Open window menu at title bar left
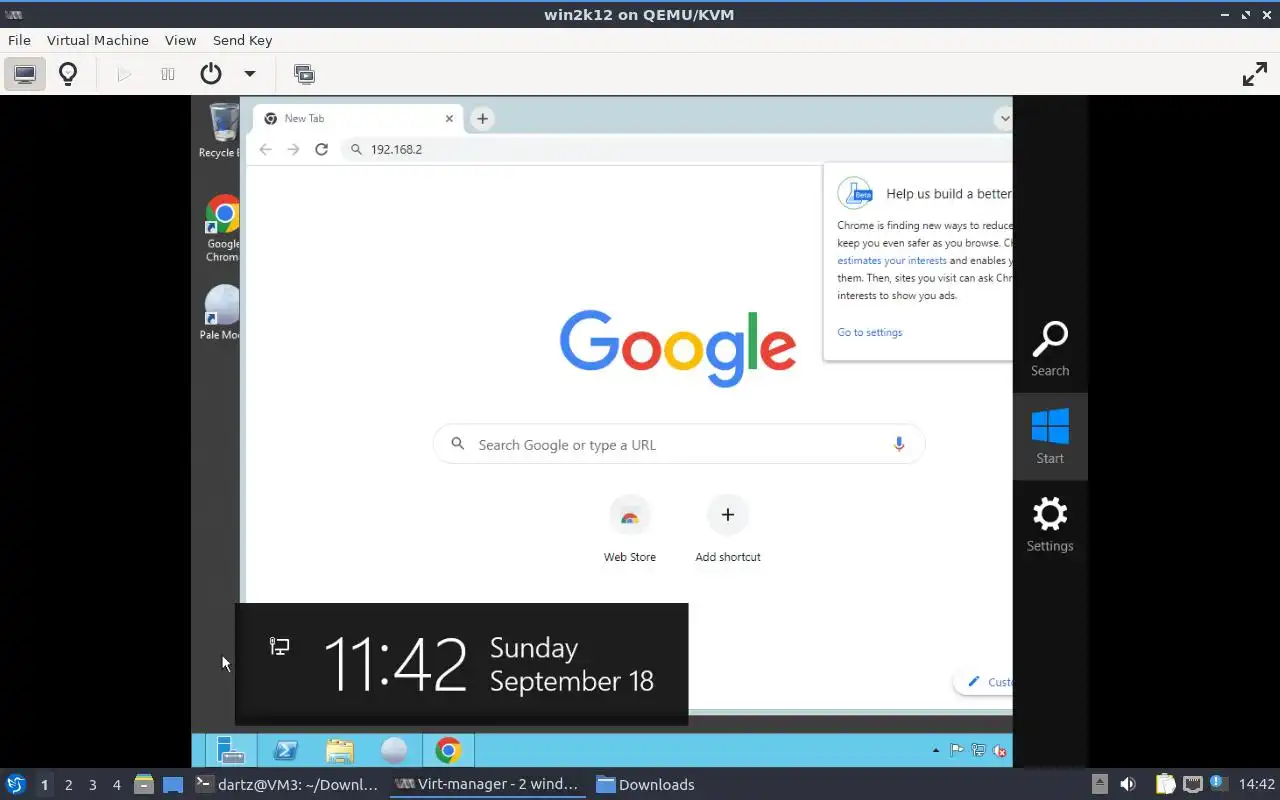The image size is (1280, 800). click(x=13, y=14)
